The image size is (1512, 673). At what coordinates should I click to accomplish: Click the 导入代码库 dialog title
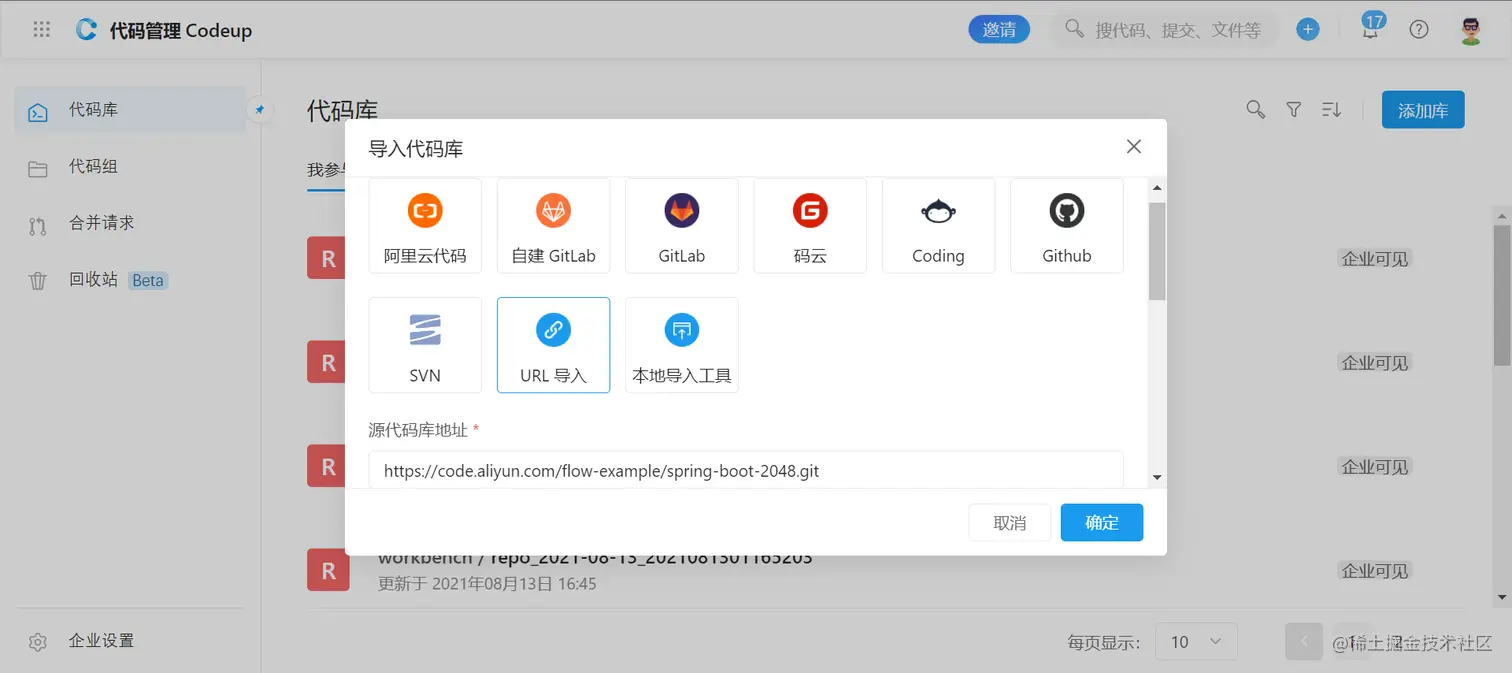coord(416,149)
